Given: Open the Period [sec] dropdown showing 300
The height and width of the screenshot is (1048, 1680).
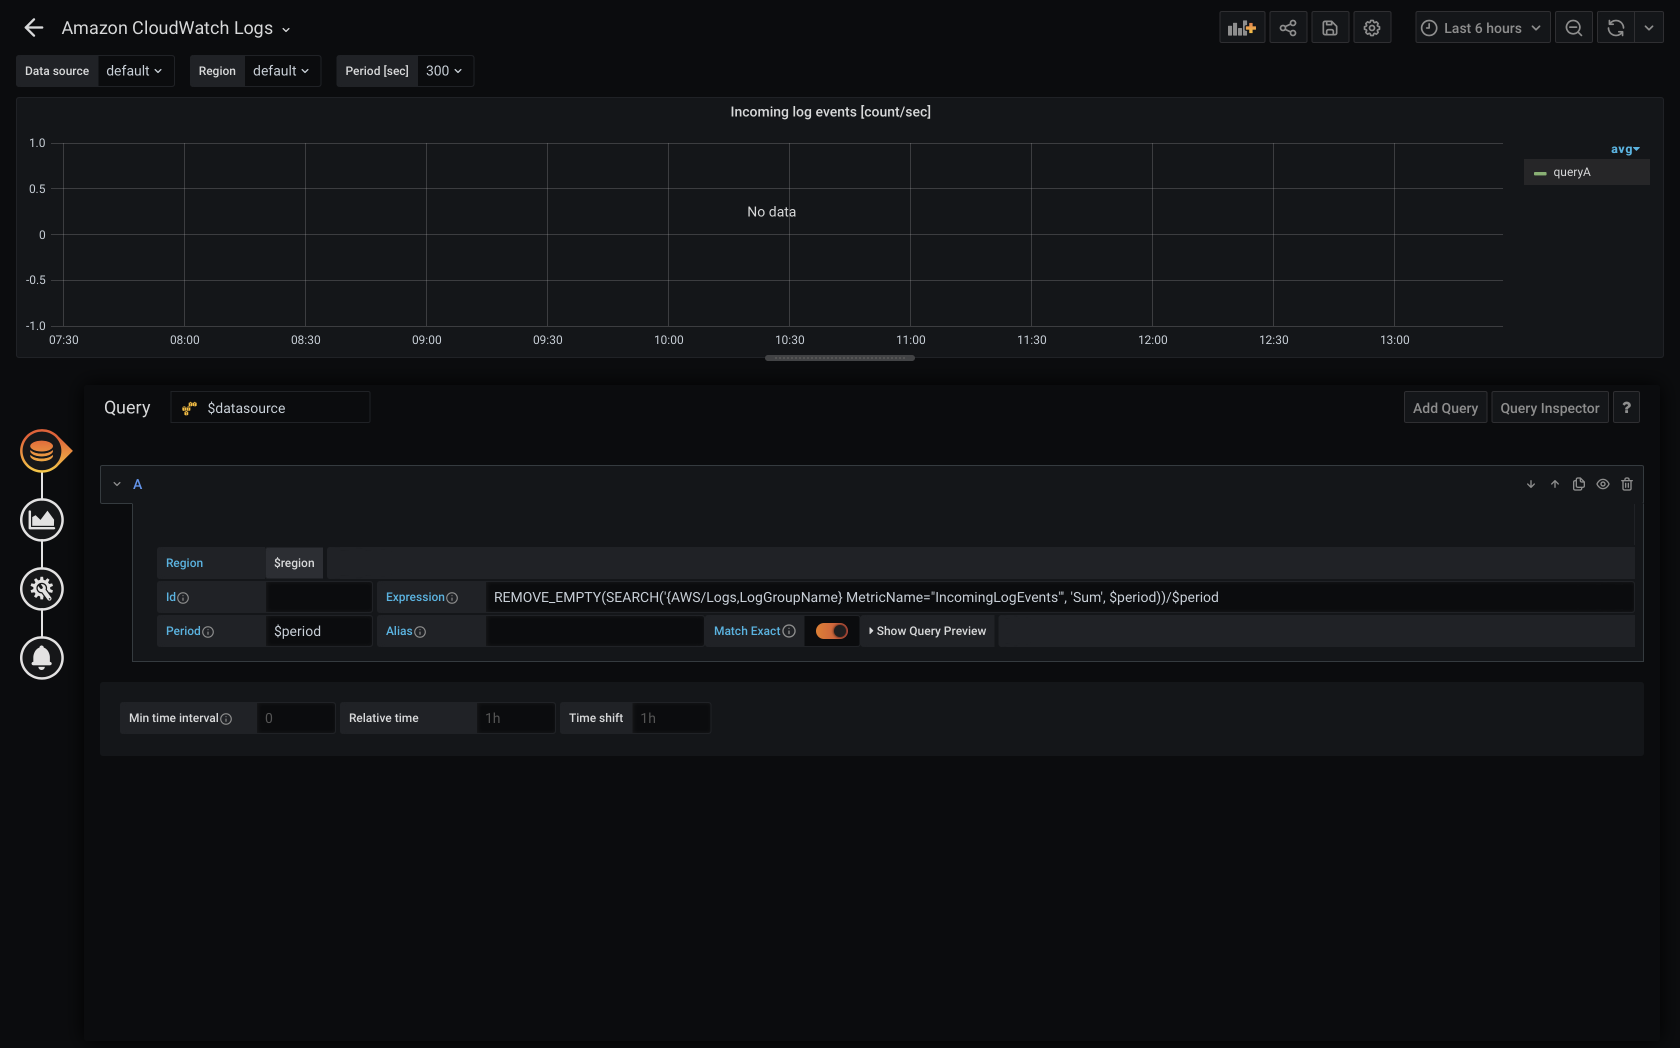Looking at the screenshot, I should click(443, 70).
